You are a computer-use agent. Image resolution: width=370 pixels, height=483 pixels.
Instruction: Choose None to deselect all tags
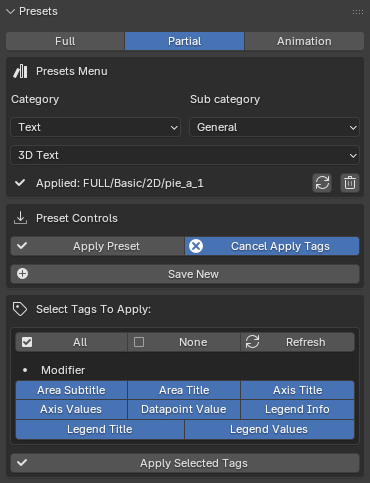184,342
